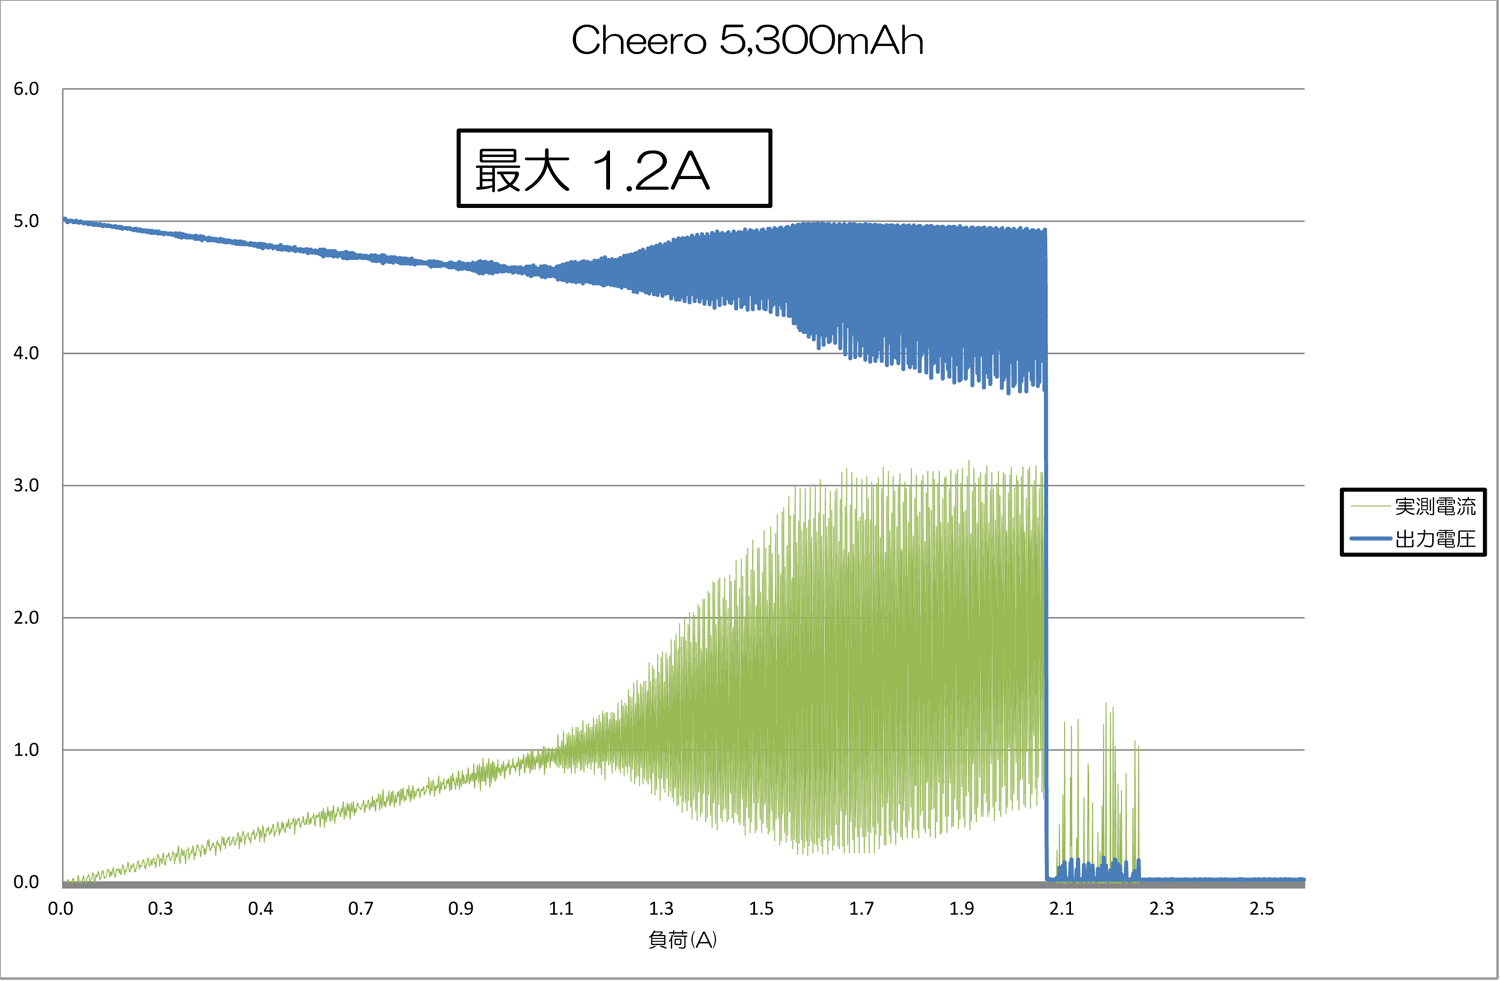
Task: Click the 1.0 vertical axis label
Action: (26, 750)
